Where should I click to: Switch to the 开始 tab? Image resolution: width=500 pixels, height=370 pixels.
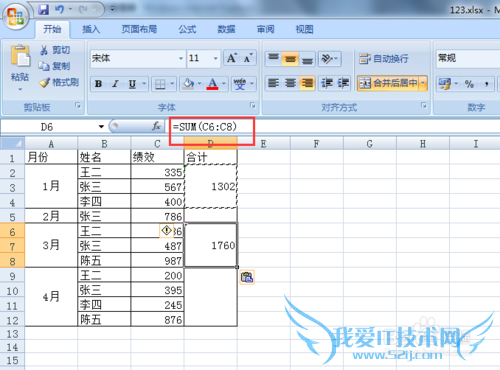point(53,29)
